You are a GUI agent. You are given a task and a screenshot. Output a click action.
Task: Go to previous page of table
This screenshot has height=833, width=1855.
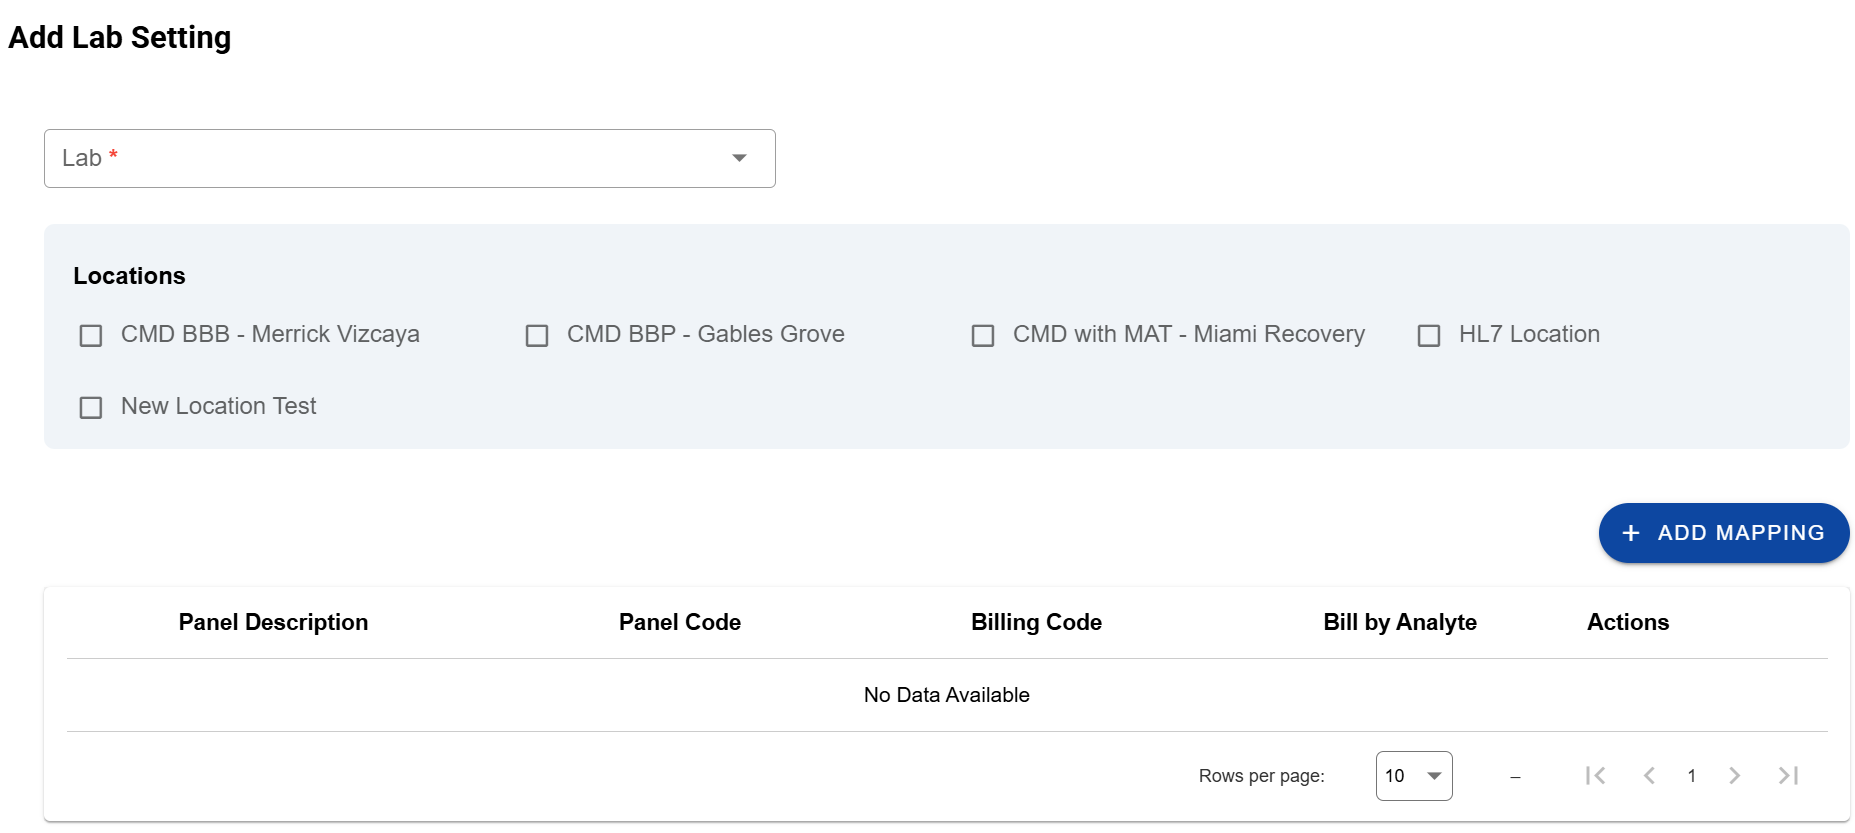click(x=1649, y=775)
